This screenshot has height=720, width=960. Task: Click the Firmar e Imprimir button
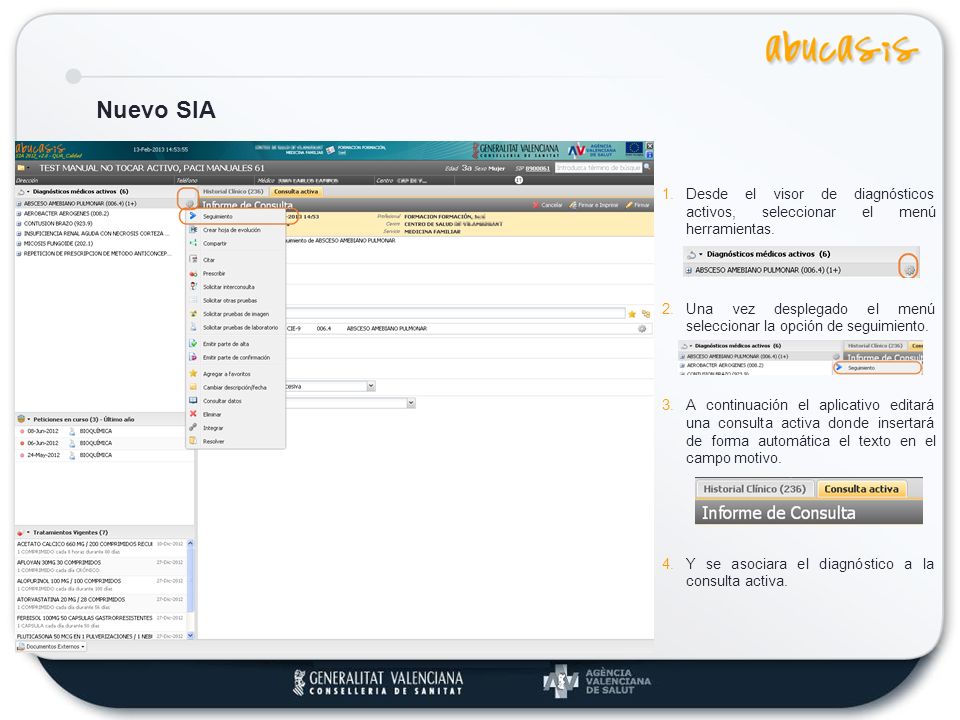[594, 205]
